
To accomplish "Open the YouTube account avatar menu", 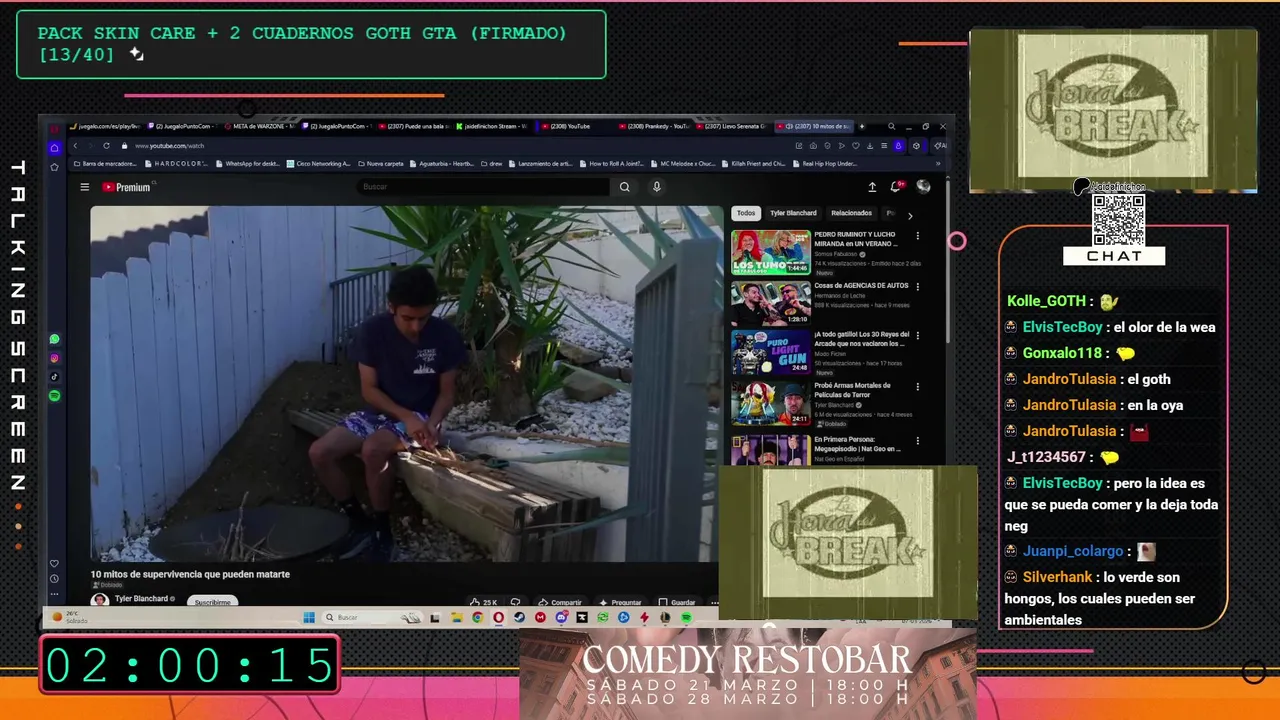I will pos(923,187).
